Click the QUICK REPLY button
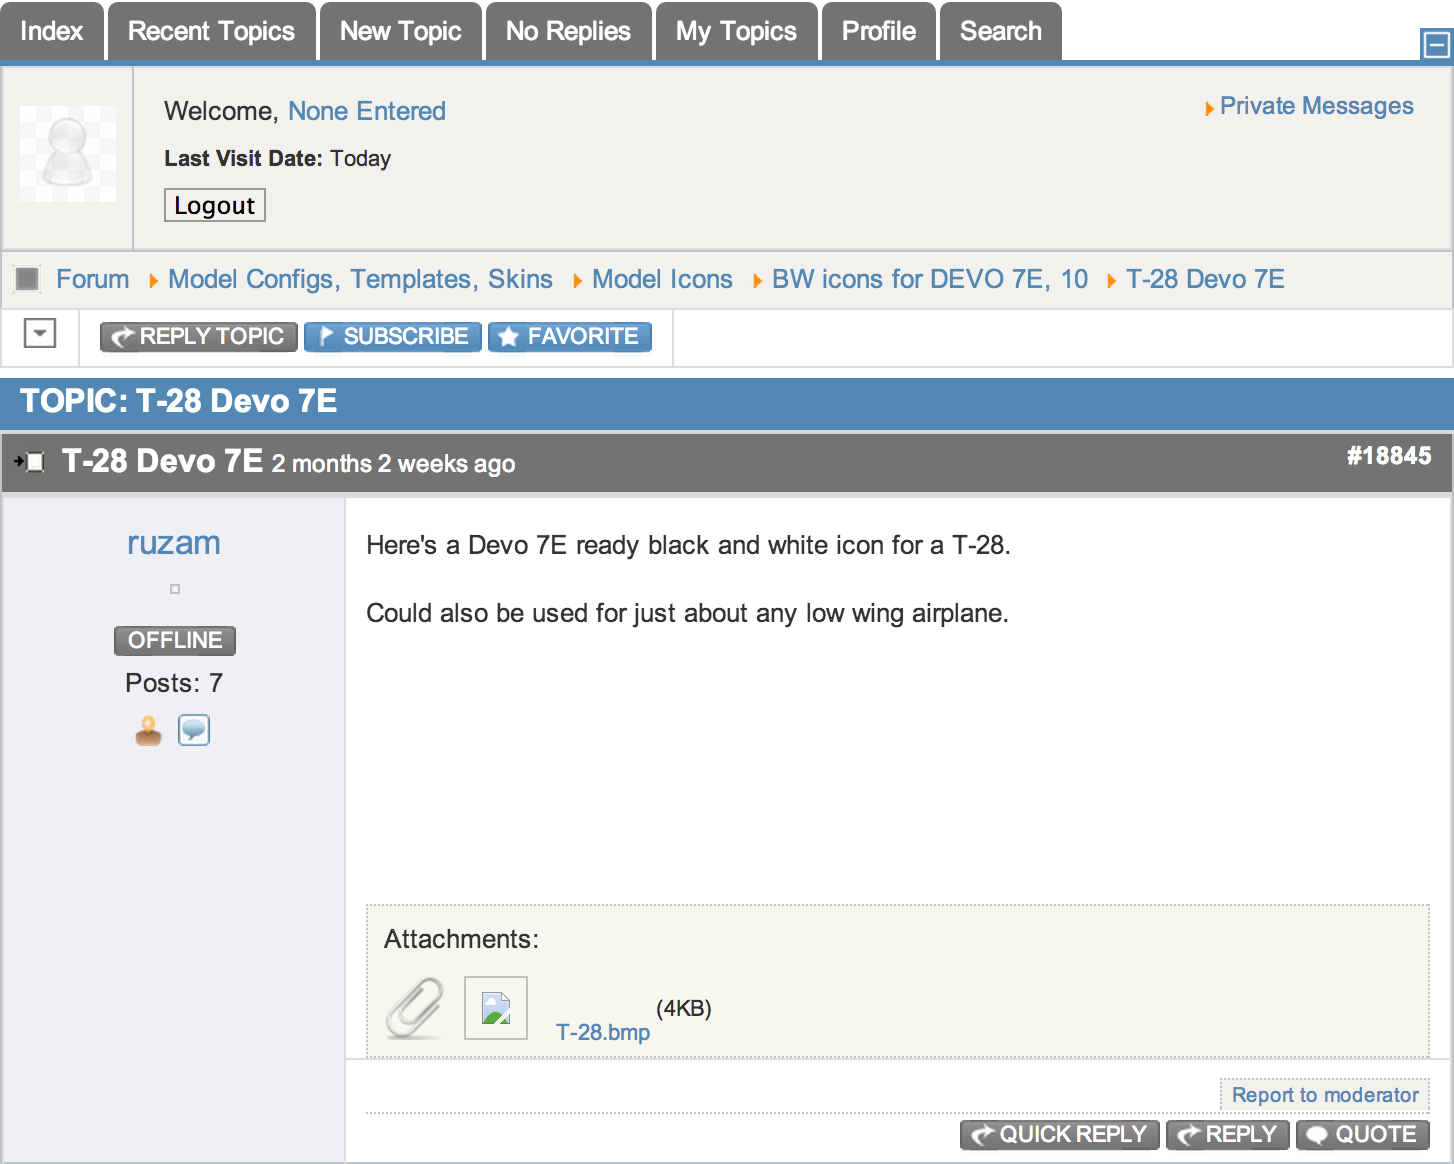This screenshot has width=1454, height=1164. coord(1060,1135)
